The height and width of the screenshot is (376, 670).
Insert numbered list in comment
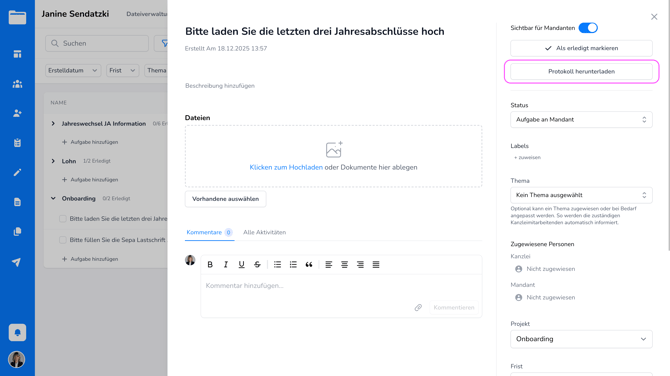(293, 264)
